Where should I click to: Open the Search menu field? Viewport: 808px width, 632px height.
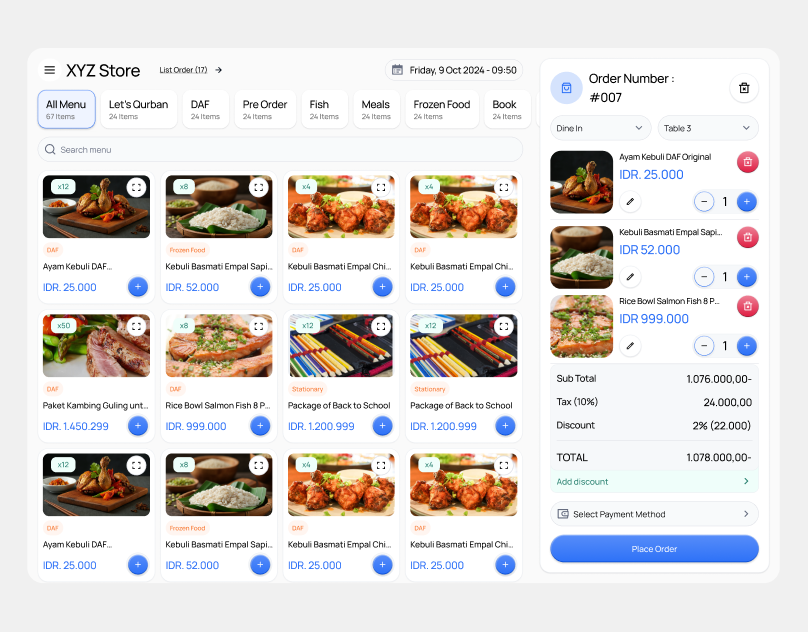pos(286,148)
